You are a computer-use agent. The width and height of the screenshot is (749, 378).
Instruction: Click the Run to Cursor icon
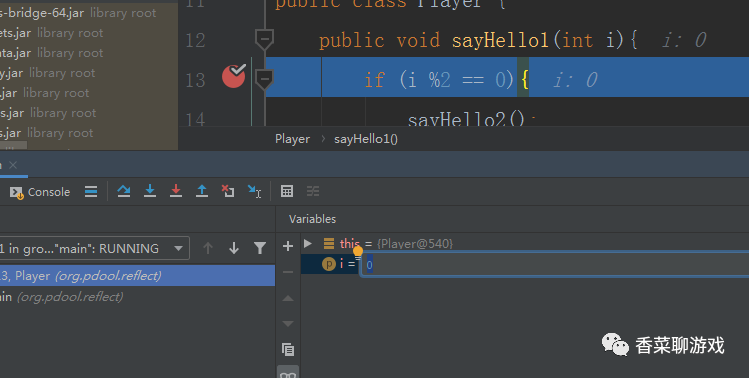254,191
